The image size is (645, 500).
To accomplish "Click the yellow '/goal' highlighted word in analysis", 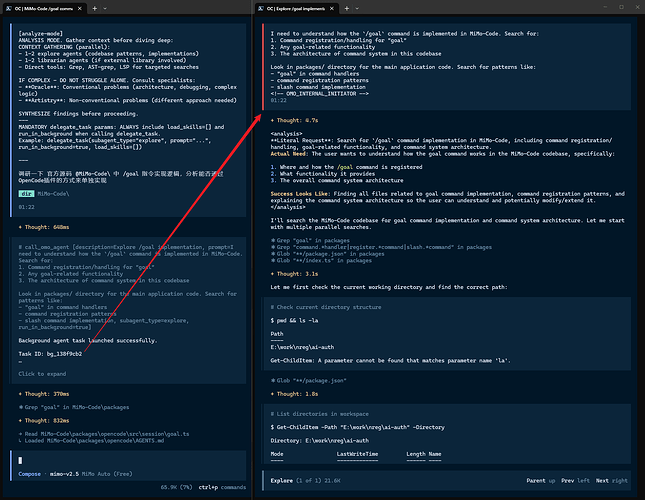I will point(345,167).
